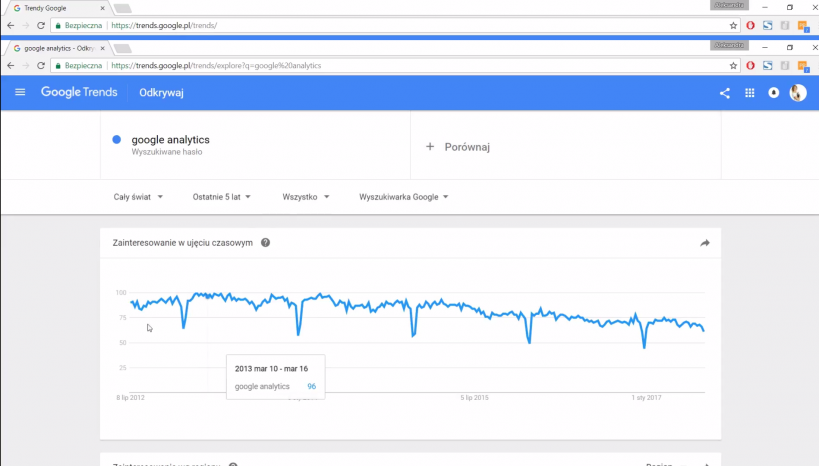Reload the page in back browser window

41,25
